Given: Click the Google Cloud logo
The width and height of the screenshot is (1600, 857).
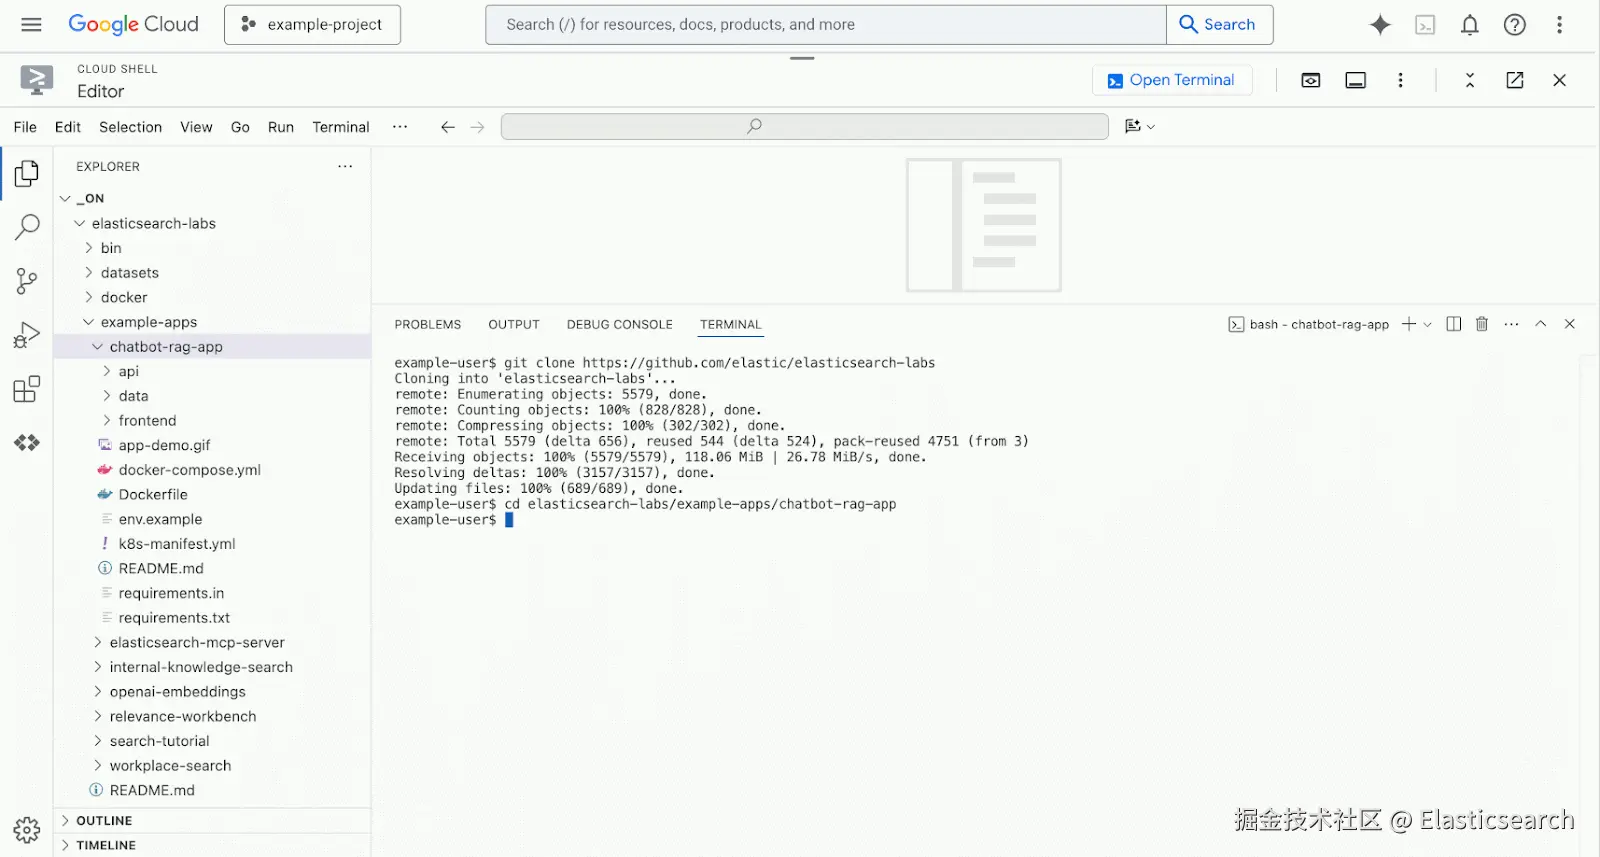Looking at the screenshot, I should tap(133, 25).
